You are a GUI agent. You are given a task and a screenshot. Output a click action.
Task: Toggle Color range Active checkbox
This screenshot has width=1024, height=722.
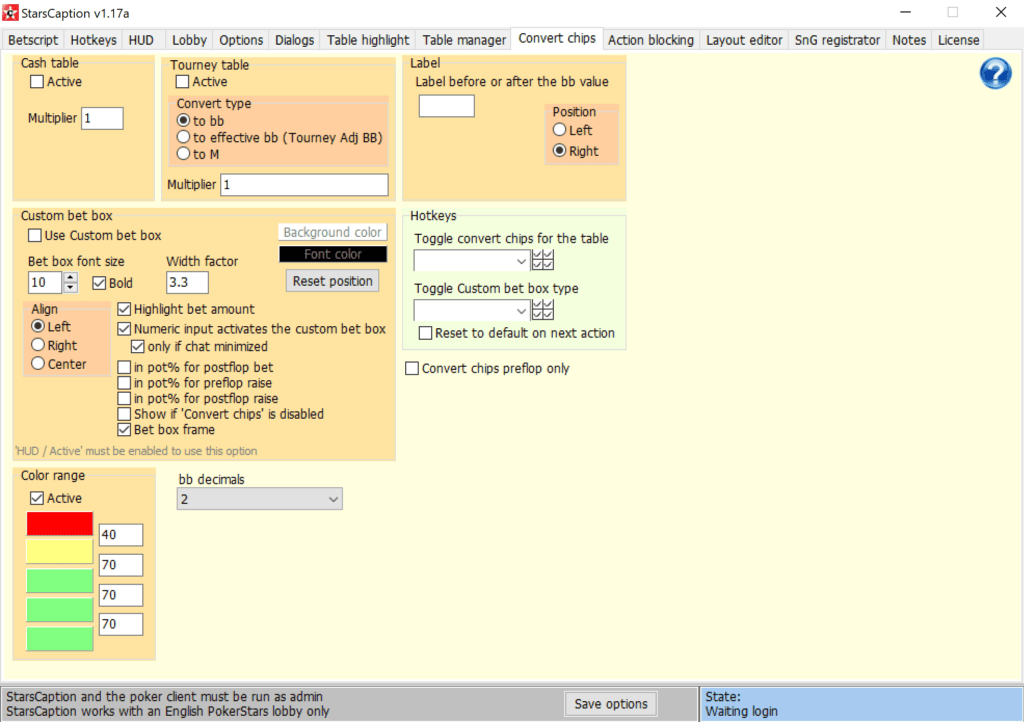(x=37, y=499)
